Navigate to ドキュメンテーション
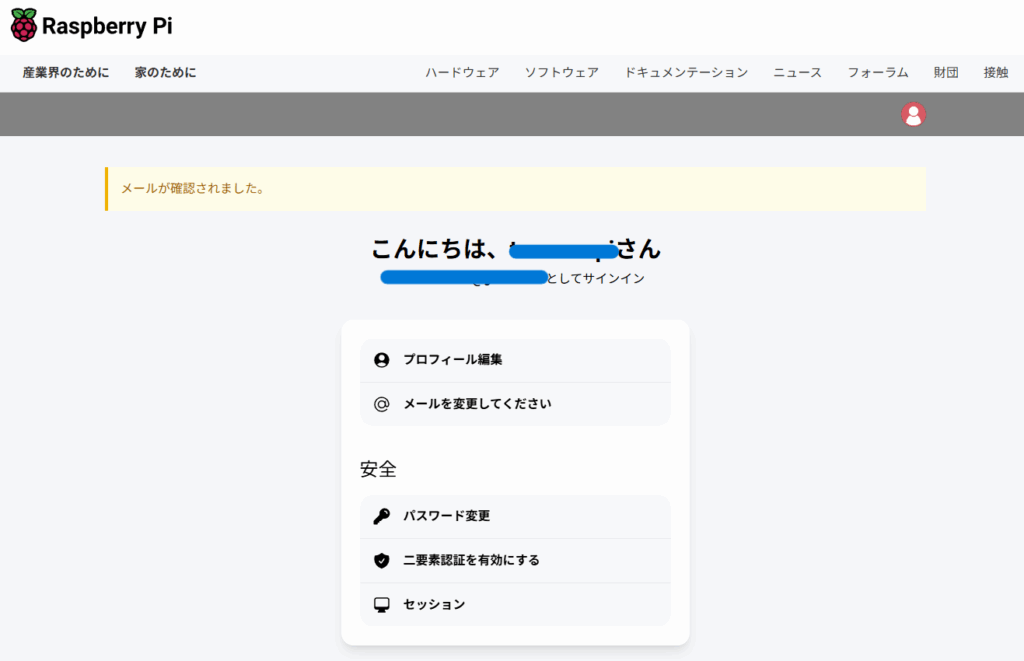 tap(686, 72)
